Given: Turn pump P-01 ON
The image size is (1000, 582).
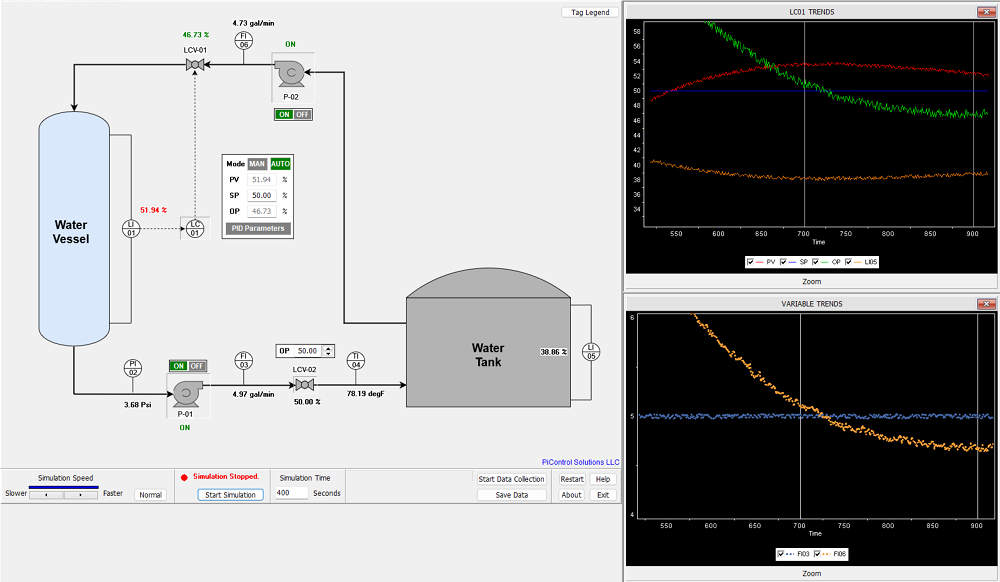Looking at the screenshot, I should click(x=179, y=366).
